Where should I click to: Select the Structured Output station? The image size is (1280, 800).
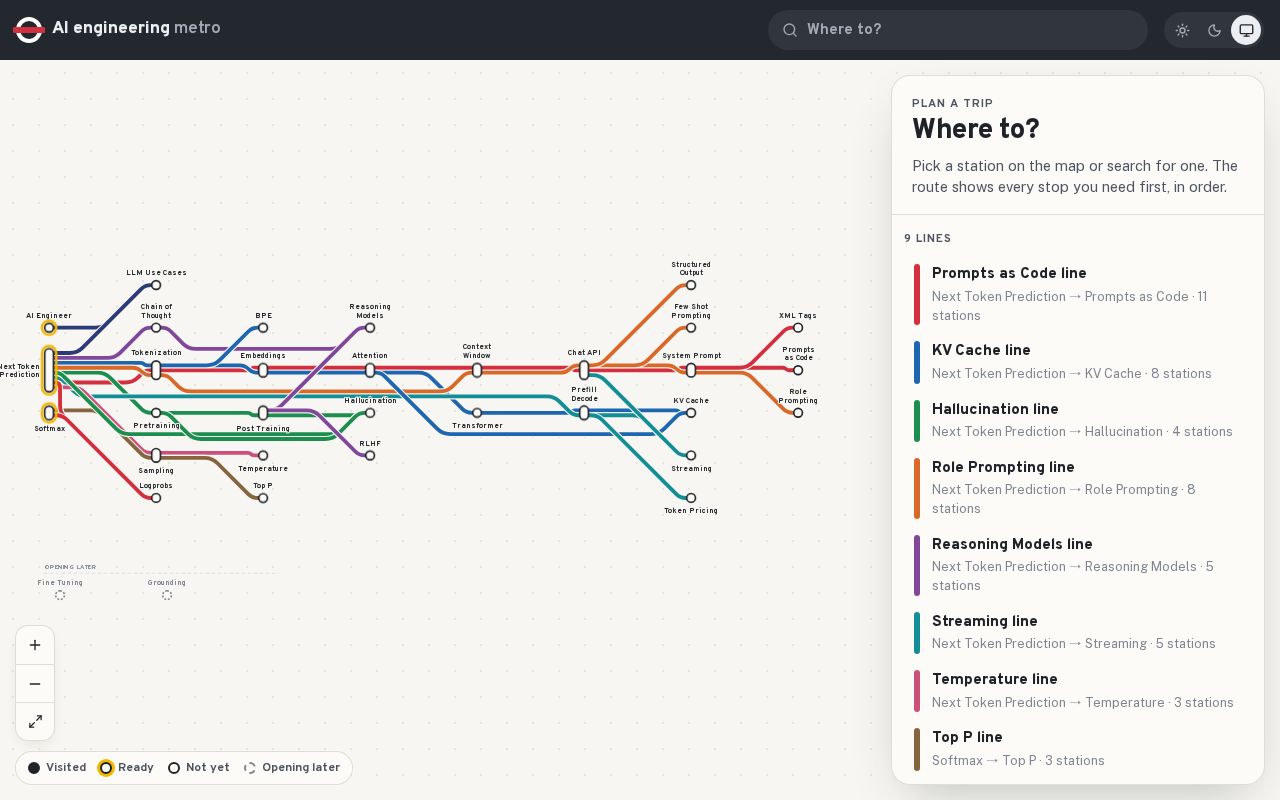click(691, 285)
